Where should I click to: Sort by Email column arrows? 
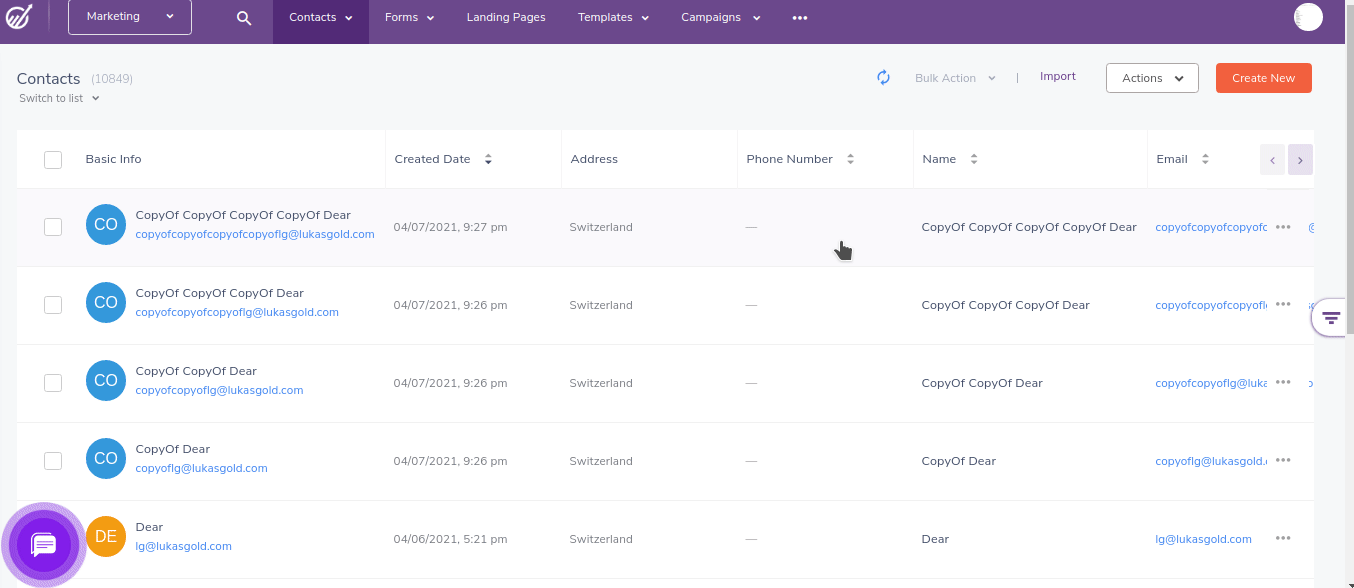pos(1205,159)
